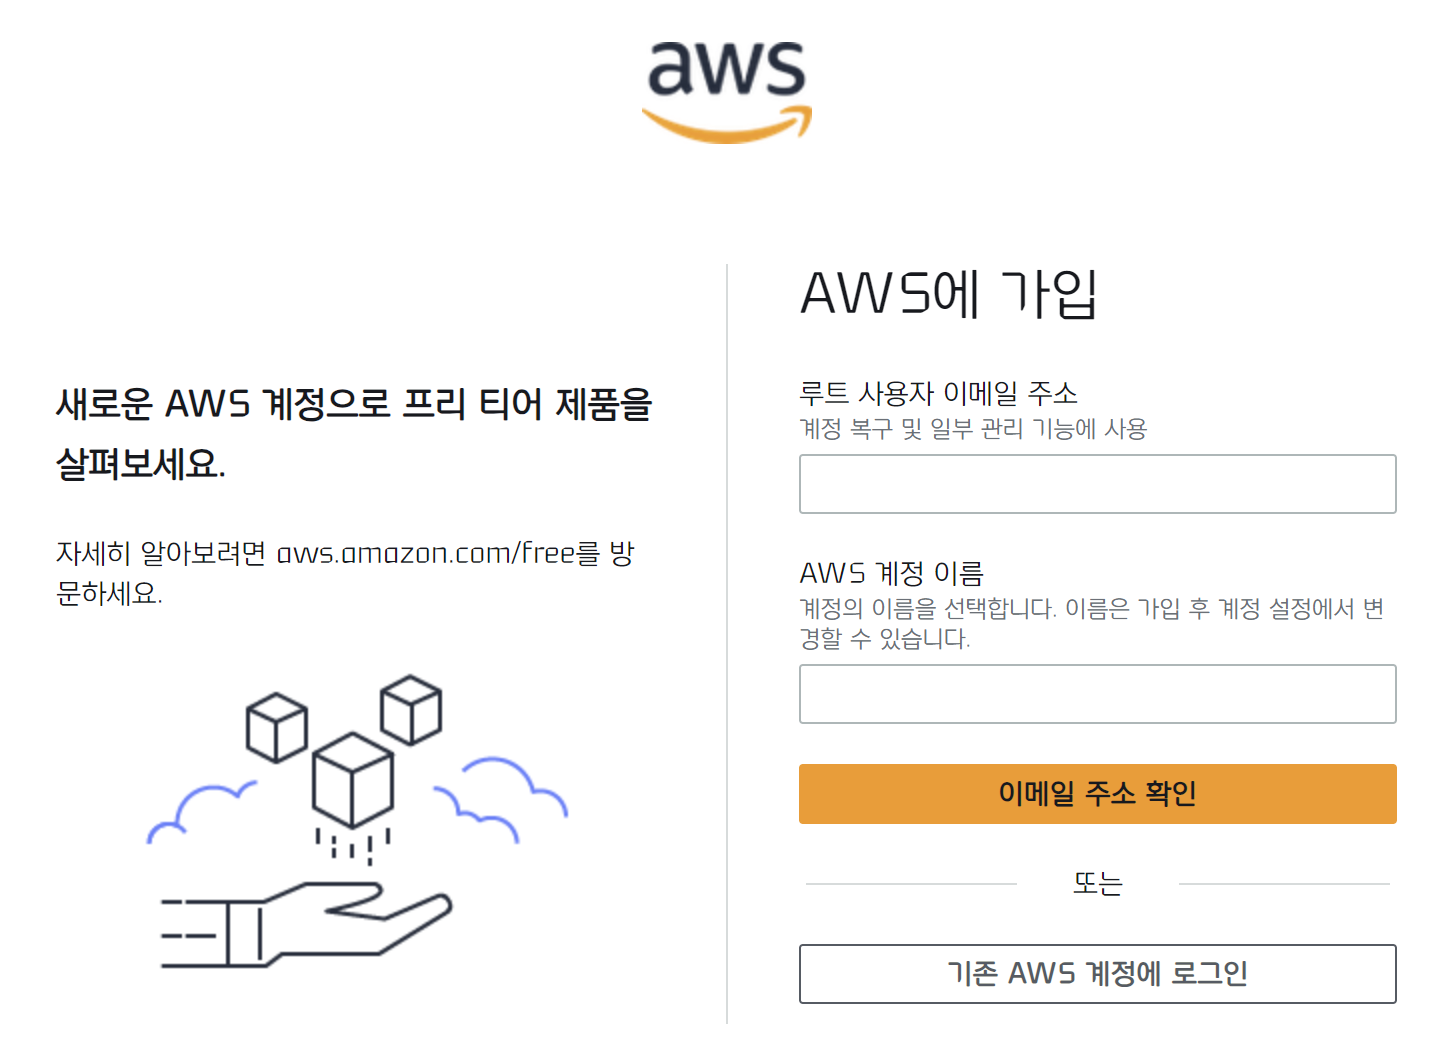This screenshot has height=1052, width=1430.
Task: Focus the root user email address field
Action: 1097,484
